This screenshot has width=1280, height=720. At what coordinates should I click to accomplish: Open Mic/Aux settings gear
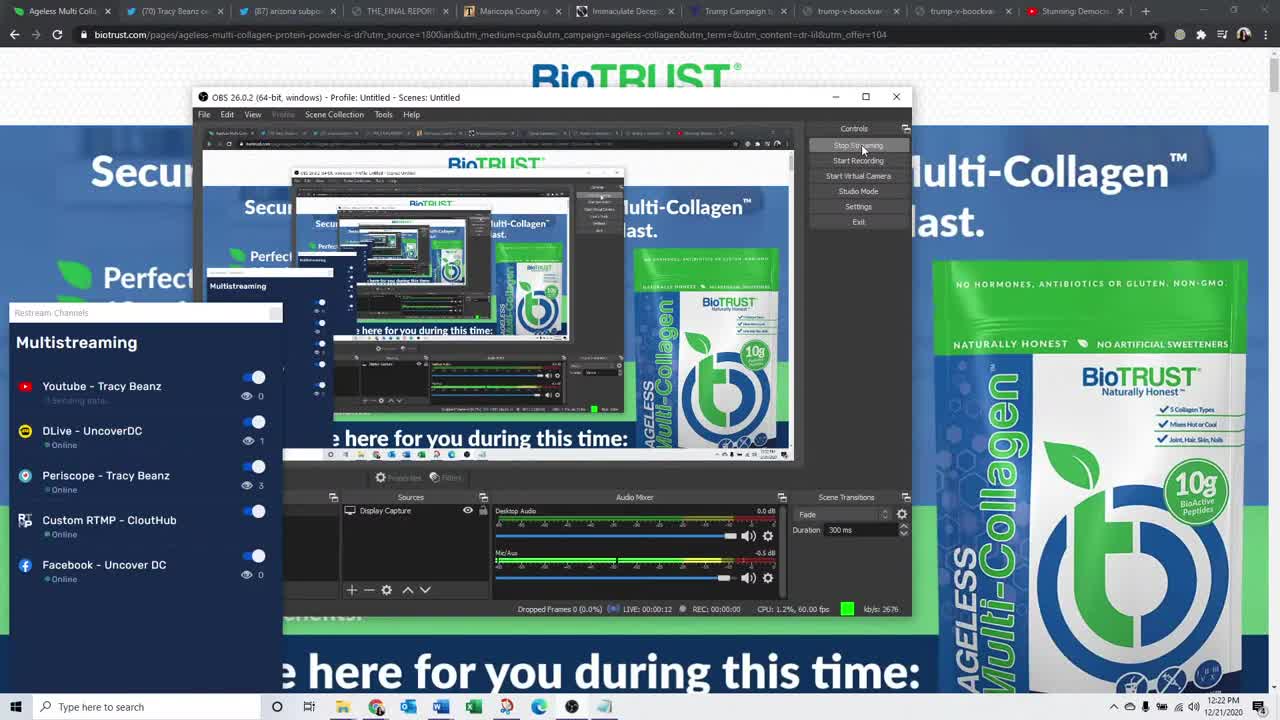(x=768, y=577)
